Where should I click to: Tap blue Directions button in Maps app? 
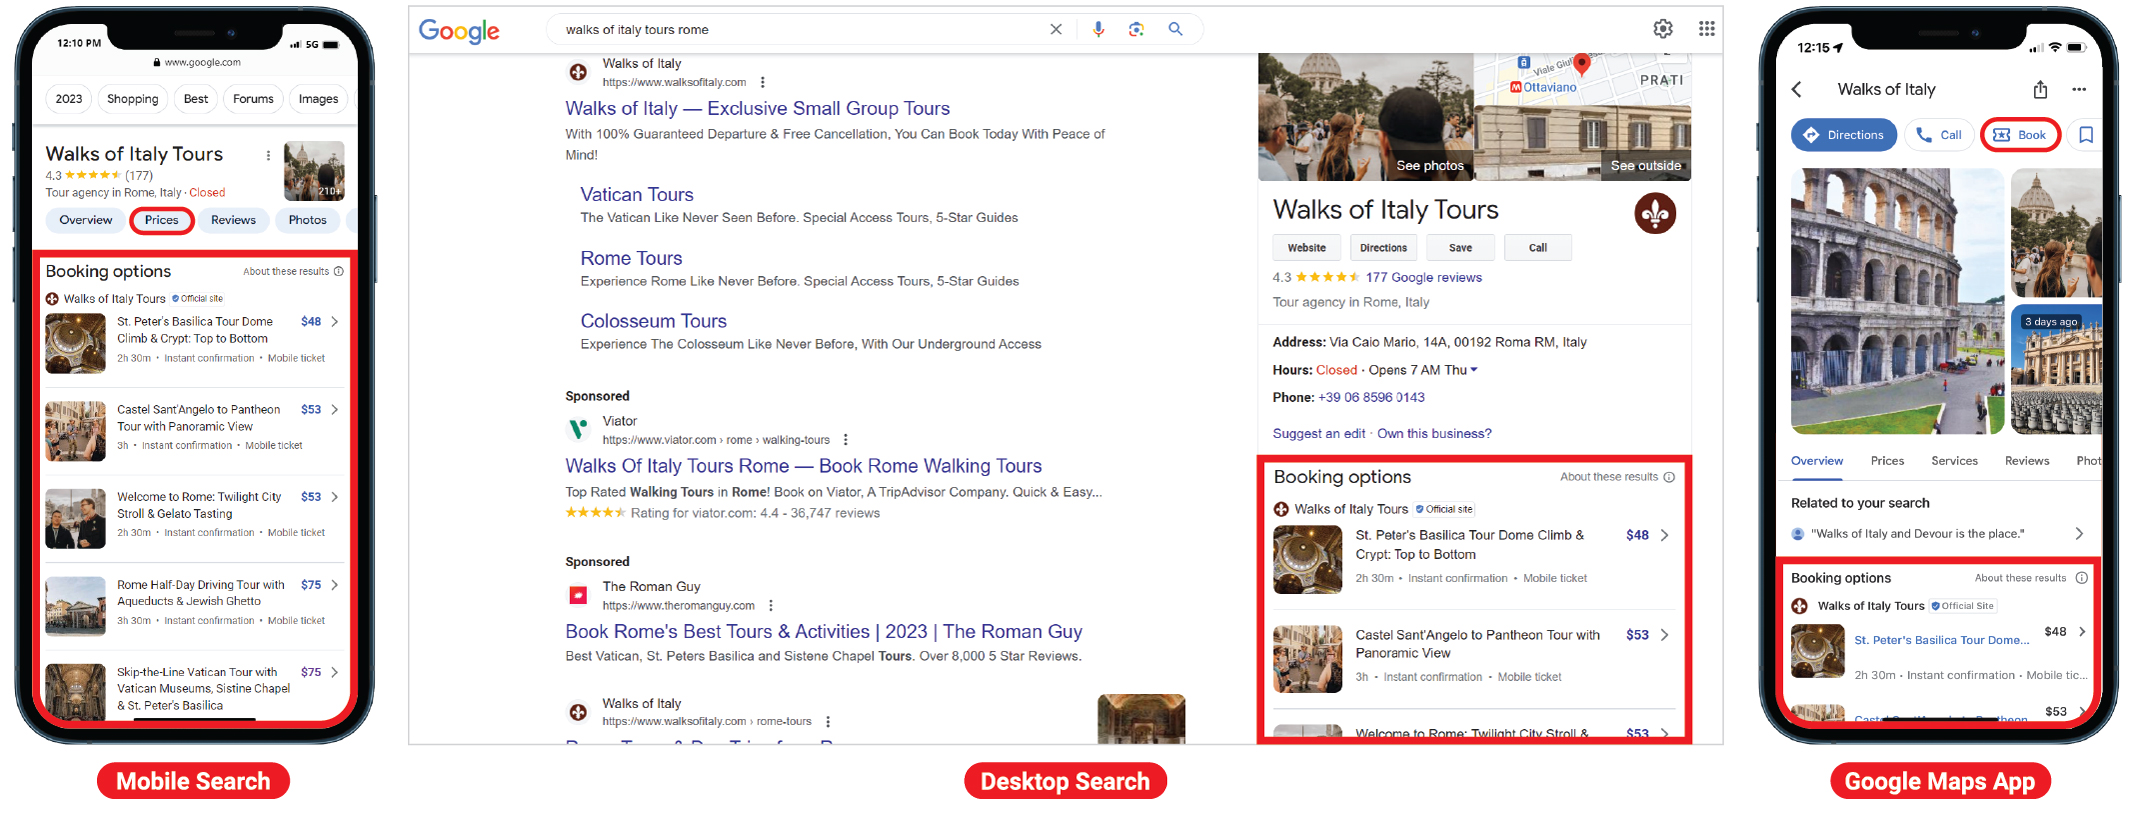[x=1843, y=135]
